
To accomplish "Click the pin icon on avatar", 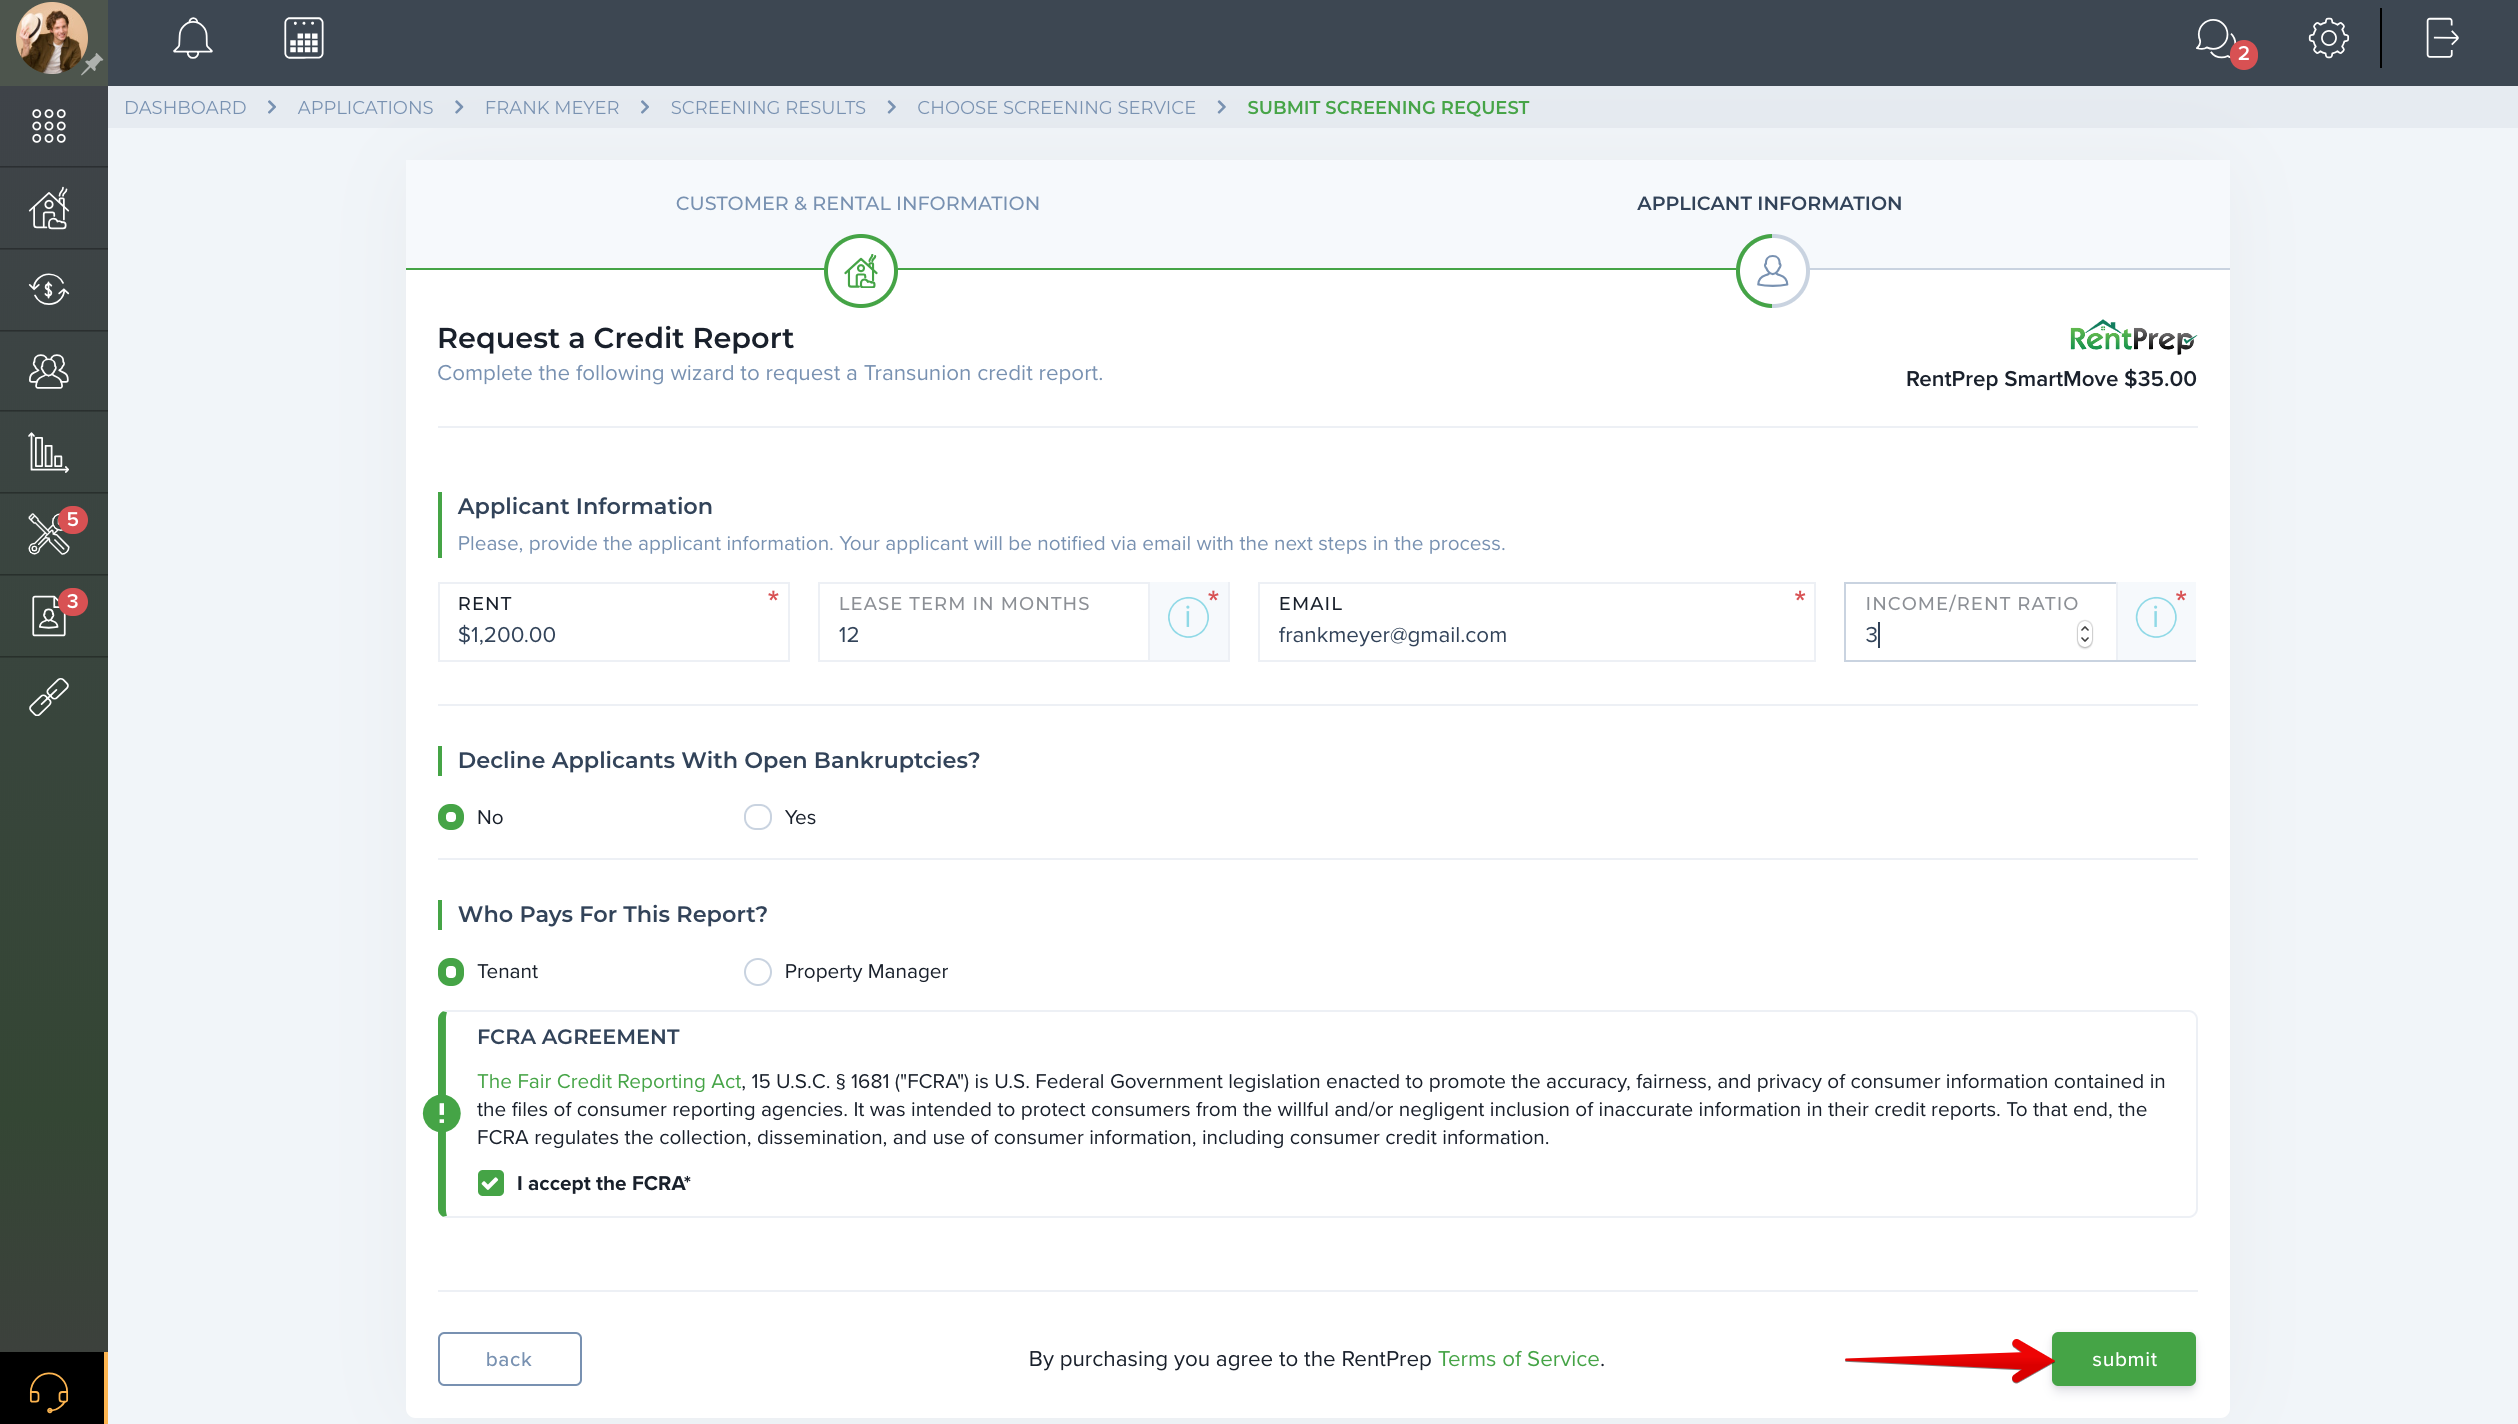I will 92,65.
